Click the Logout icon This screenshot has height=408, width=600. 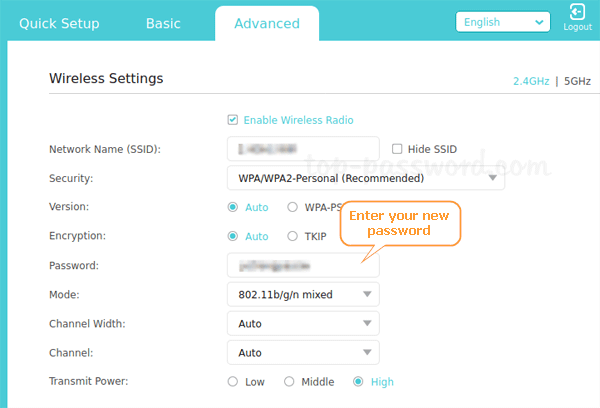[x=577, y=13]
